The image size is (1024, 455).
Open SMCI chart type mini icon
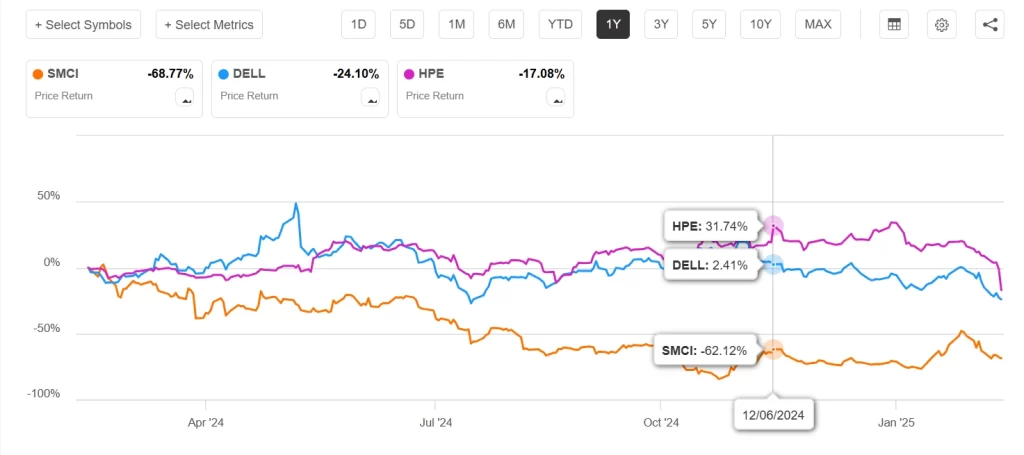click(185, 97)
